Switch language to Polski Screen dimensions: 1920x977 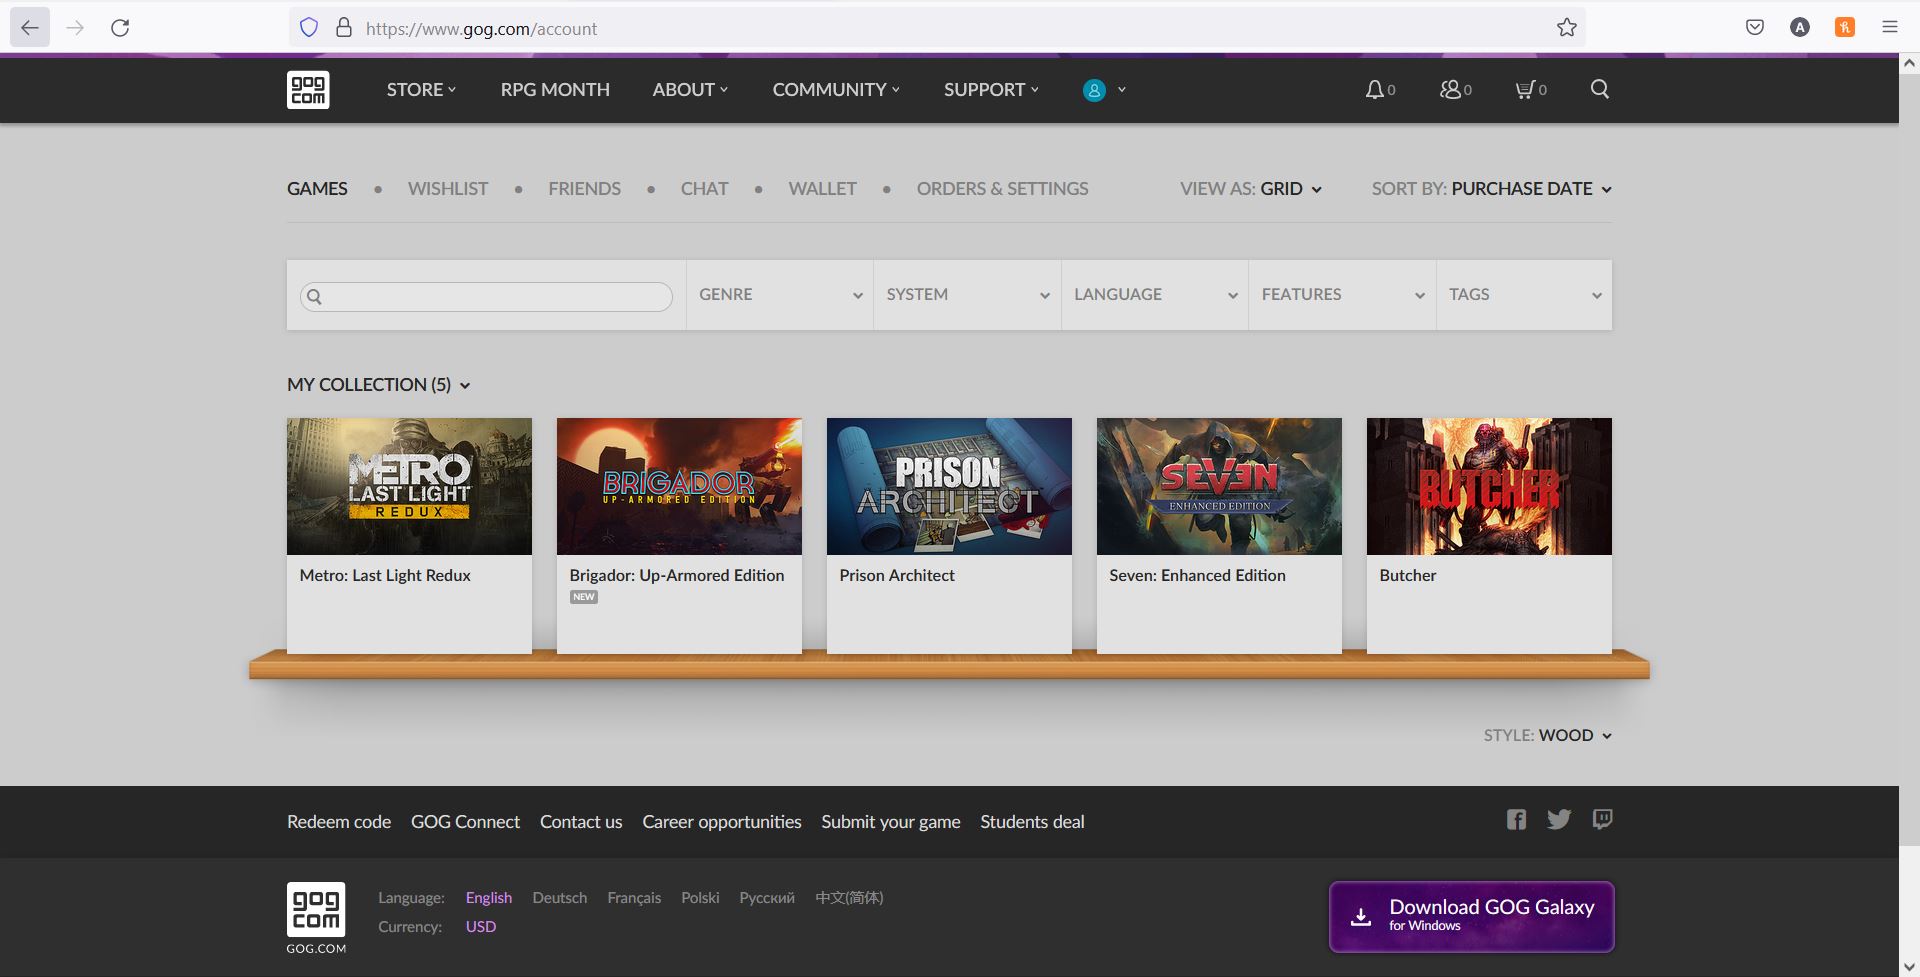click(x=700, y=898)
